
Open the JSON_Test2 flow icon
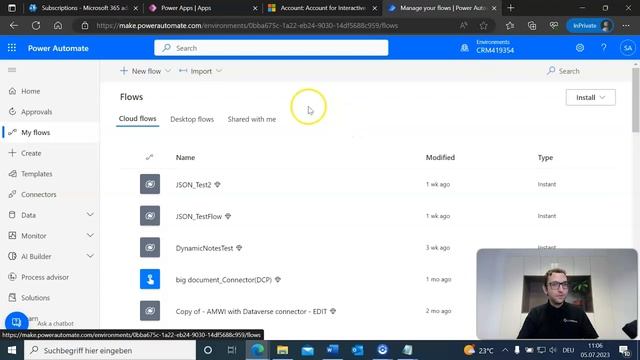click(x=150, y=184)
